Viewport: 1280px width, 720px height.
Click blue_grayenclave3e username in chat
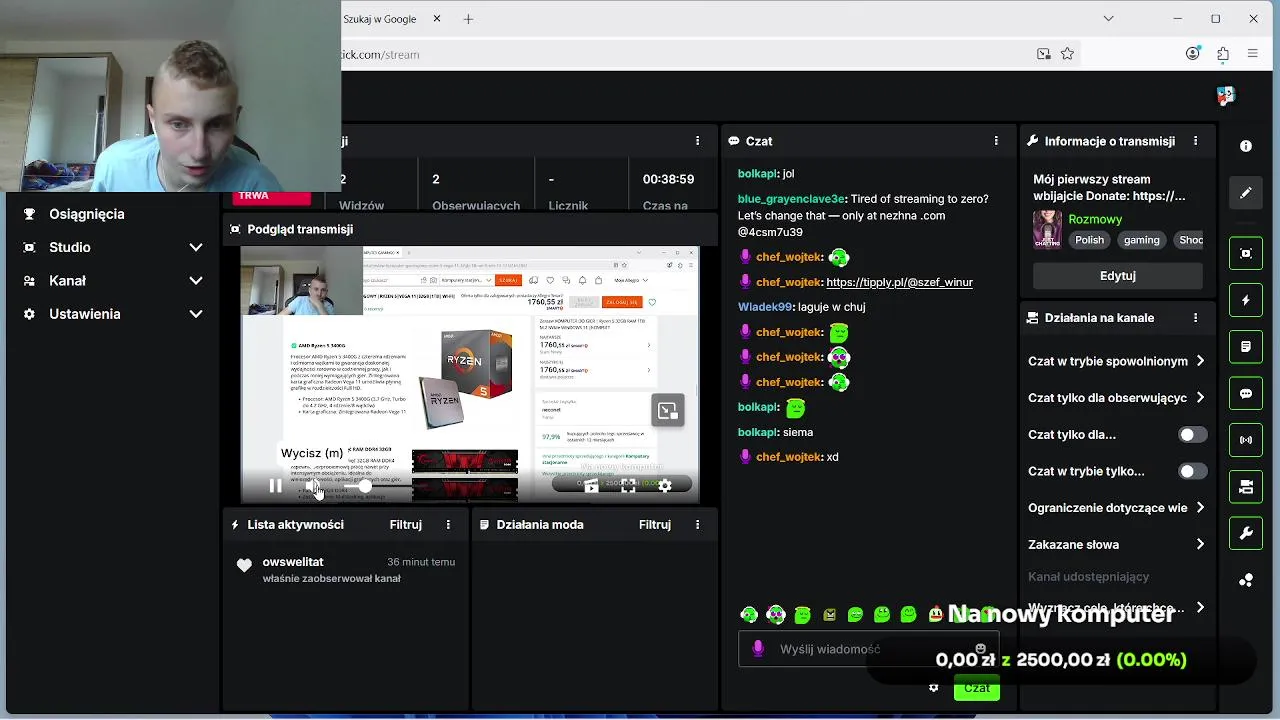pos(792,199)
